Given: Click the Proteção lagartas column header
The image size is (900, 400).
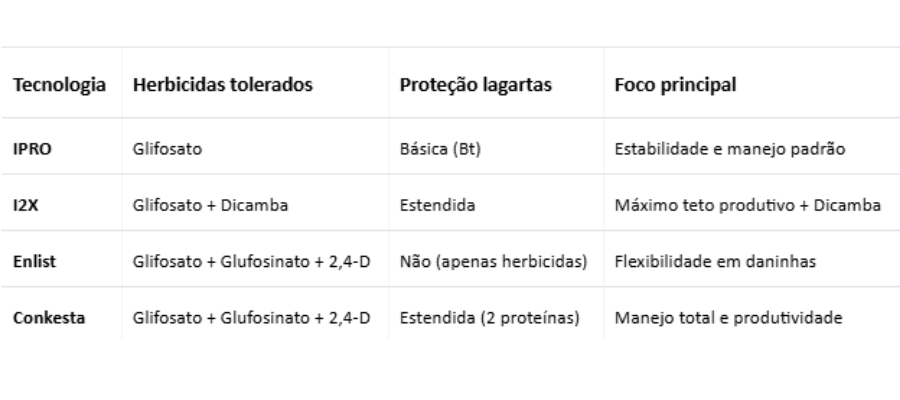Looking at the screenshot, I should [473, 86].
